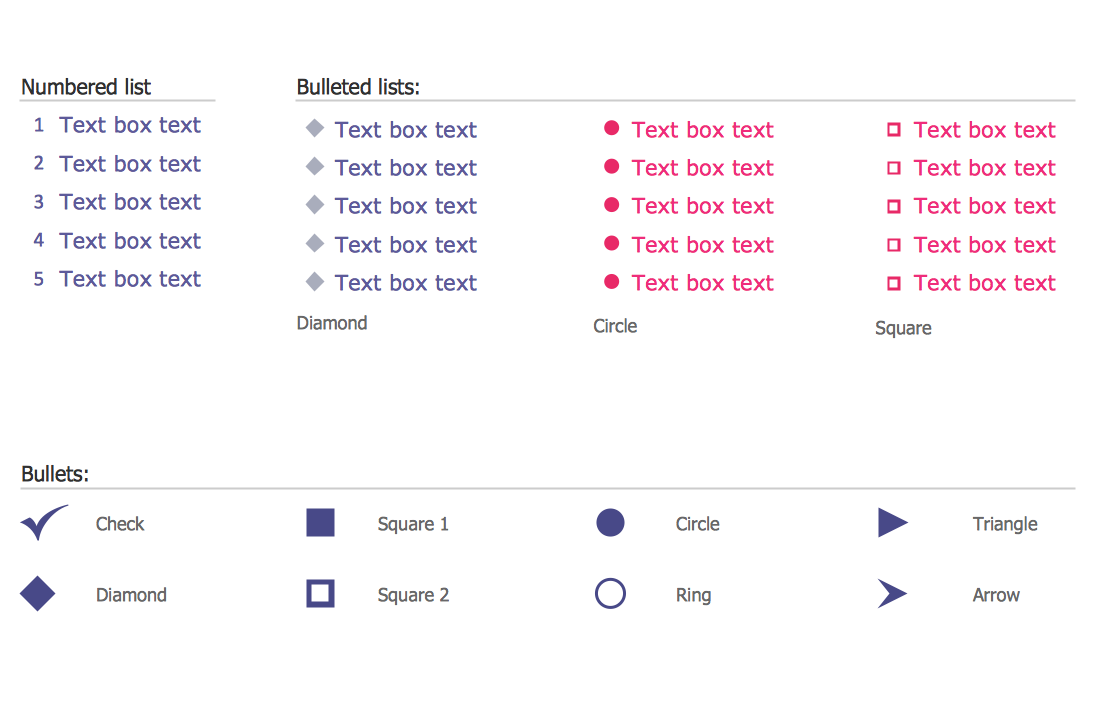Select the hollow Square 2 bullet
Viewport: 1095px width, 724px height.
[x=320, y=594]
